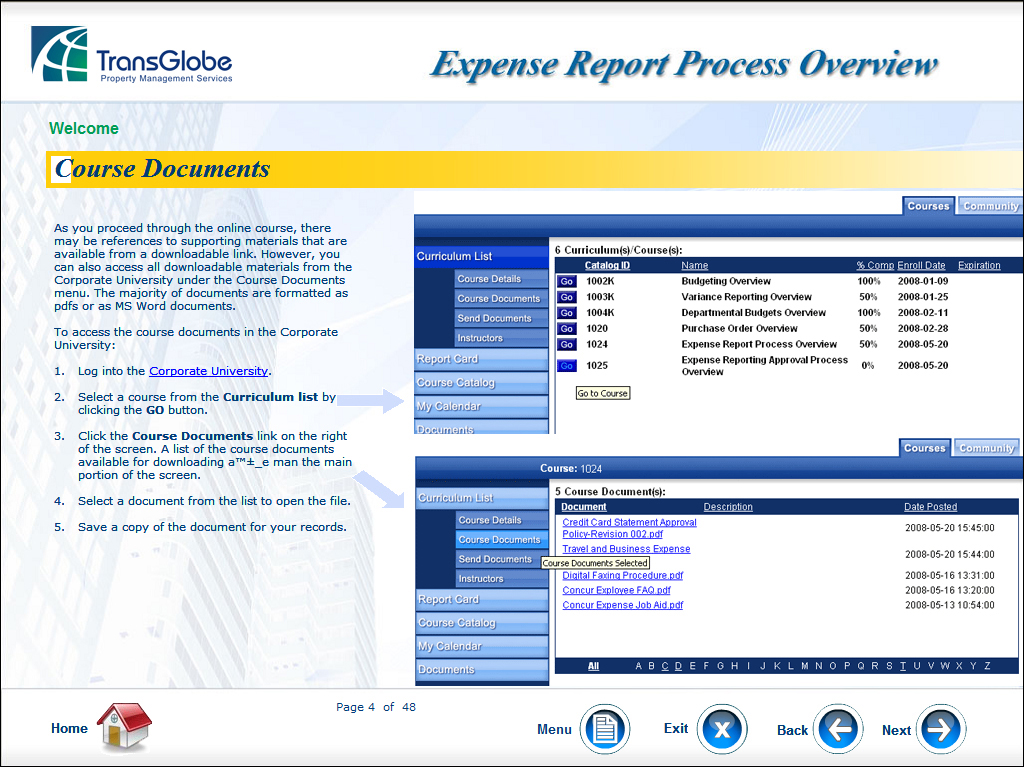The height and width of the screenshot is (767, 1024).
Task: Click the Home text label
Action: click(x=69, y=728)
